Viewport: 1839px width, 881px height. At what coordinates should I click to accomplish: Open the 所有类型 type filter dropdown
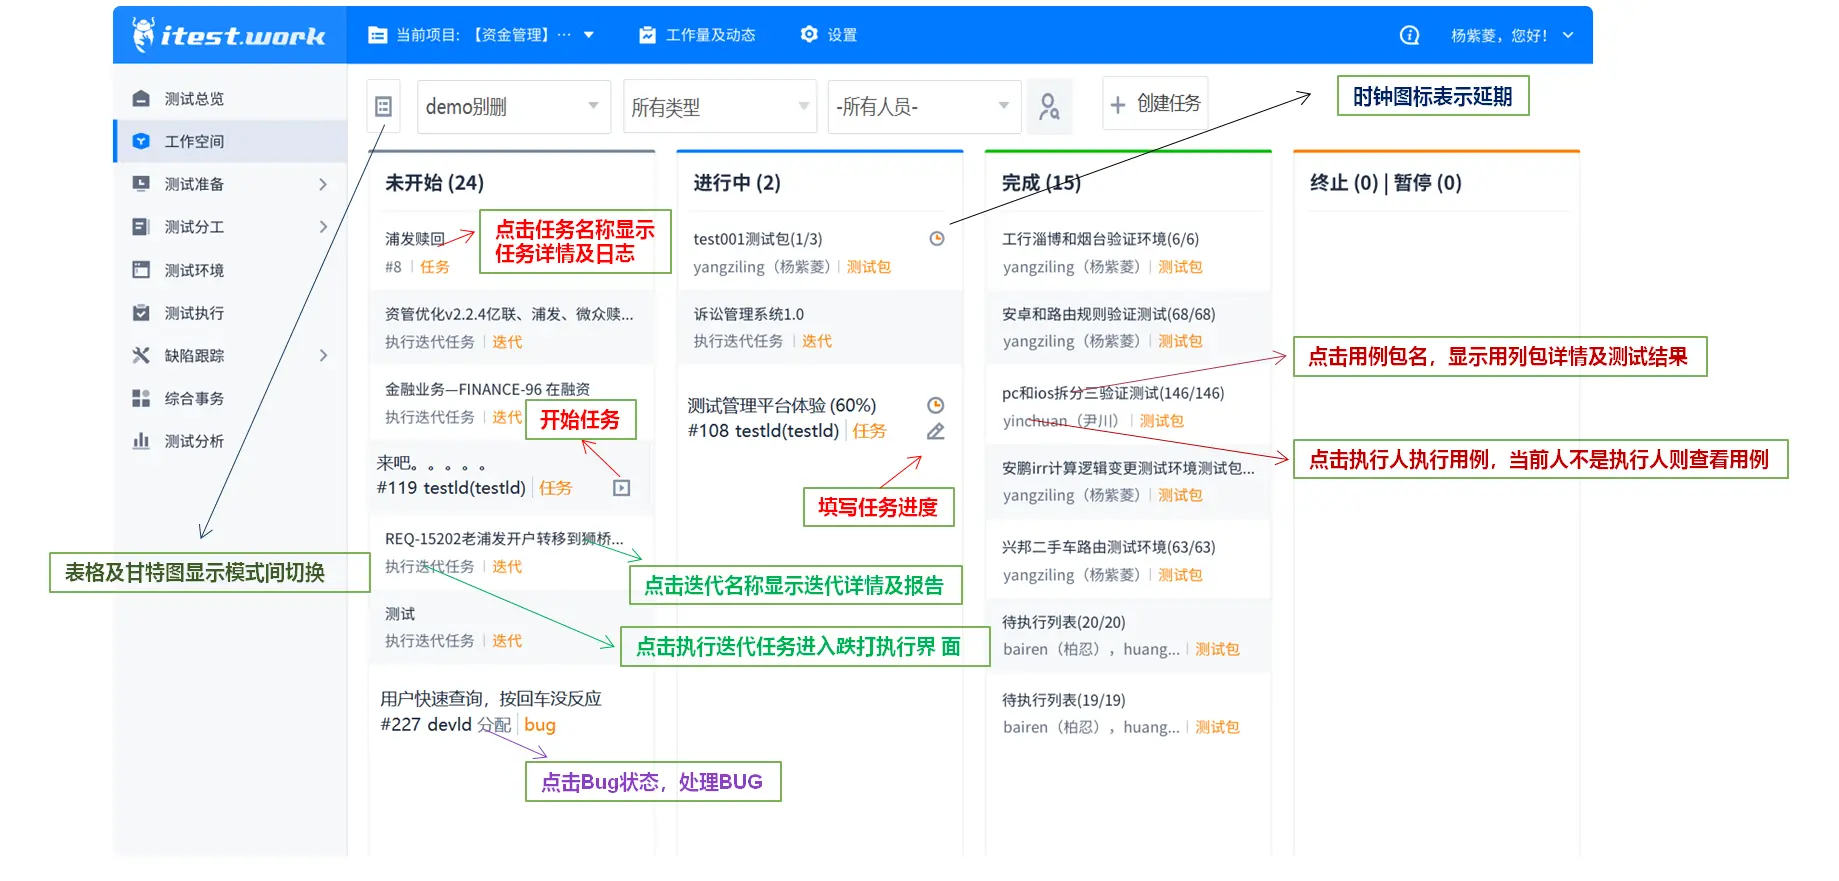pyautogui.click(x=720, y=106)
